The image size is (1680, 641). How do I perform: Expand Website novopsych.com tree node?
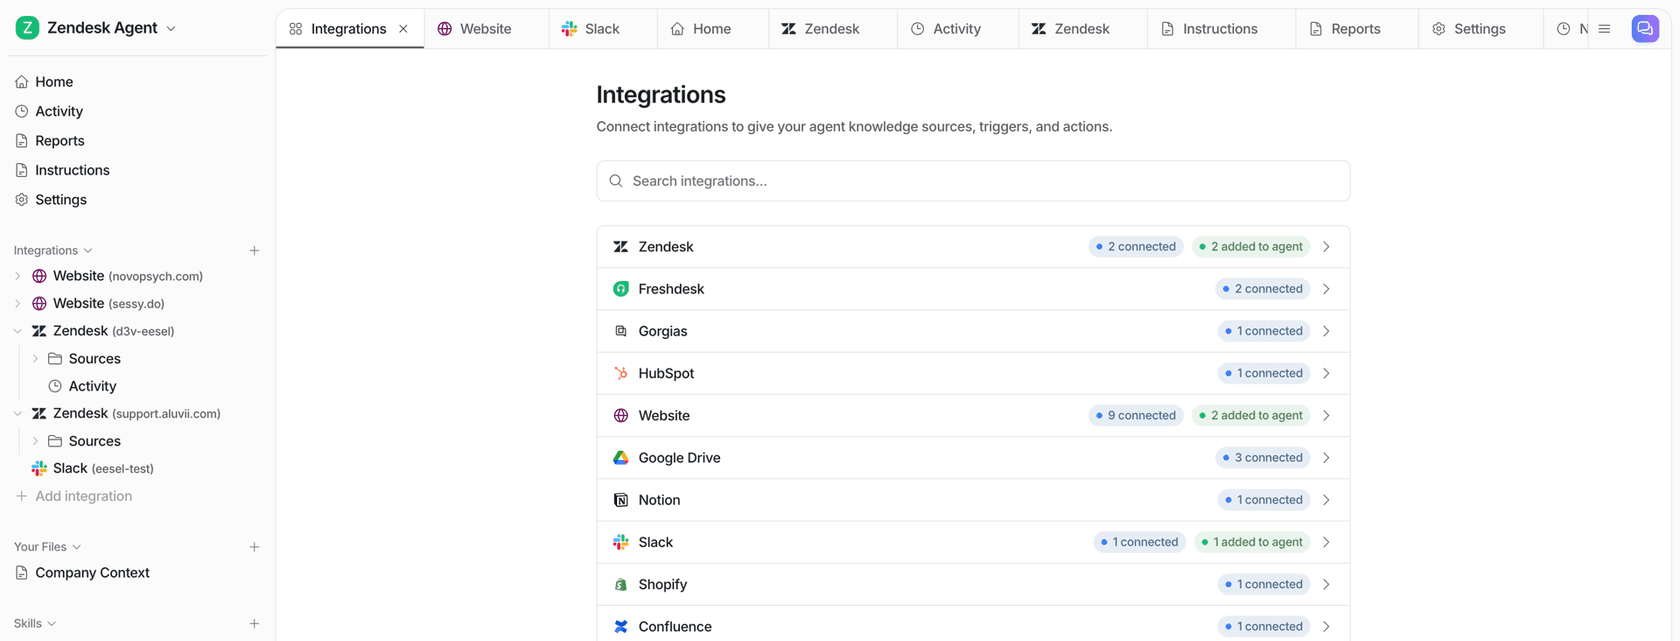18,276
